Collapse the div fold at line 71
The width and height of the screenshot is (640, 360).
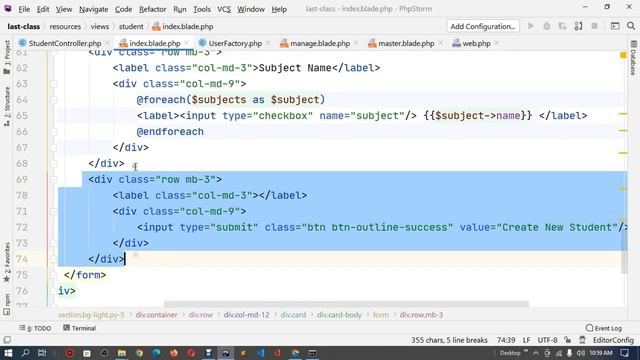53,211
